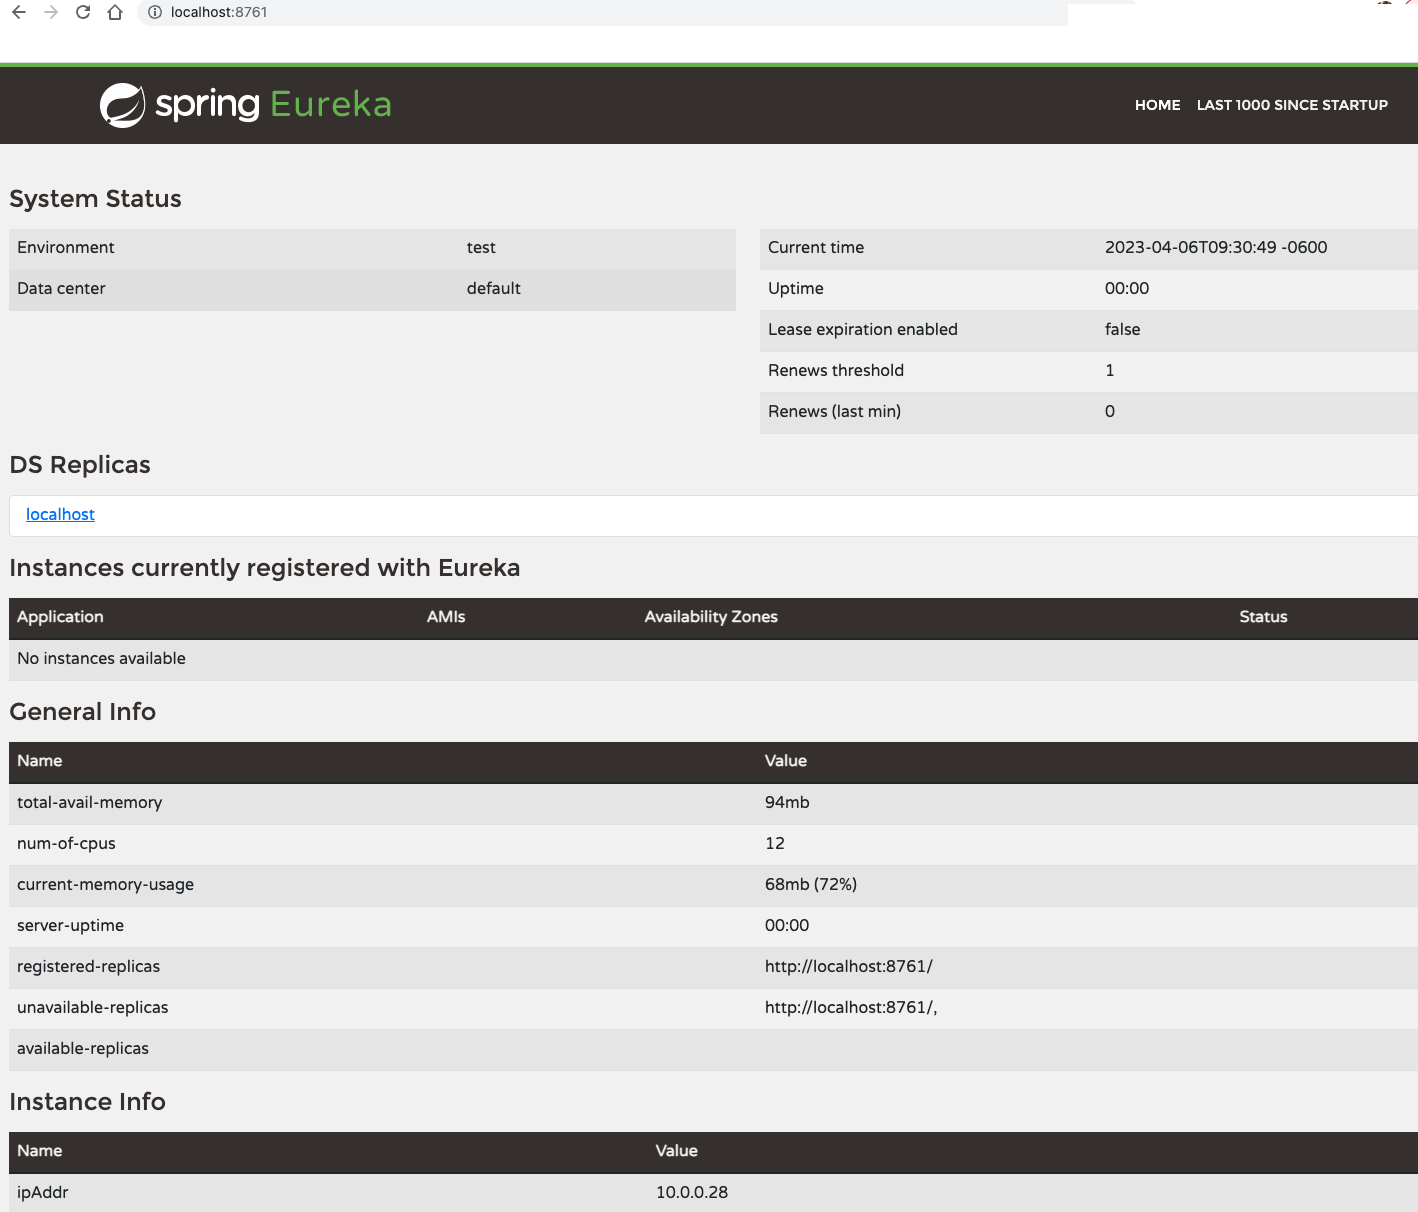Click the Current time label
The width and height of the screenshot is (1418, 1212).
(x=816, y=248)
